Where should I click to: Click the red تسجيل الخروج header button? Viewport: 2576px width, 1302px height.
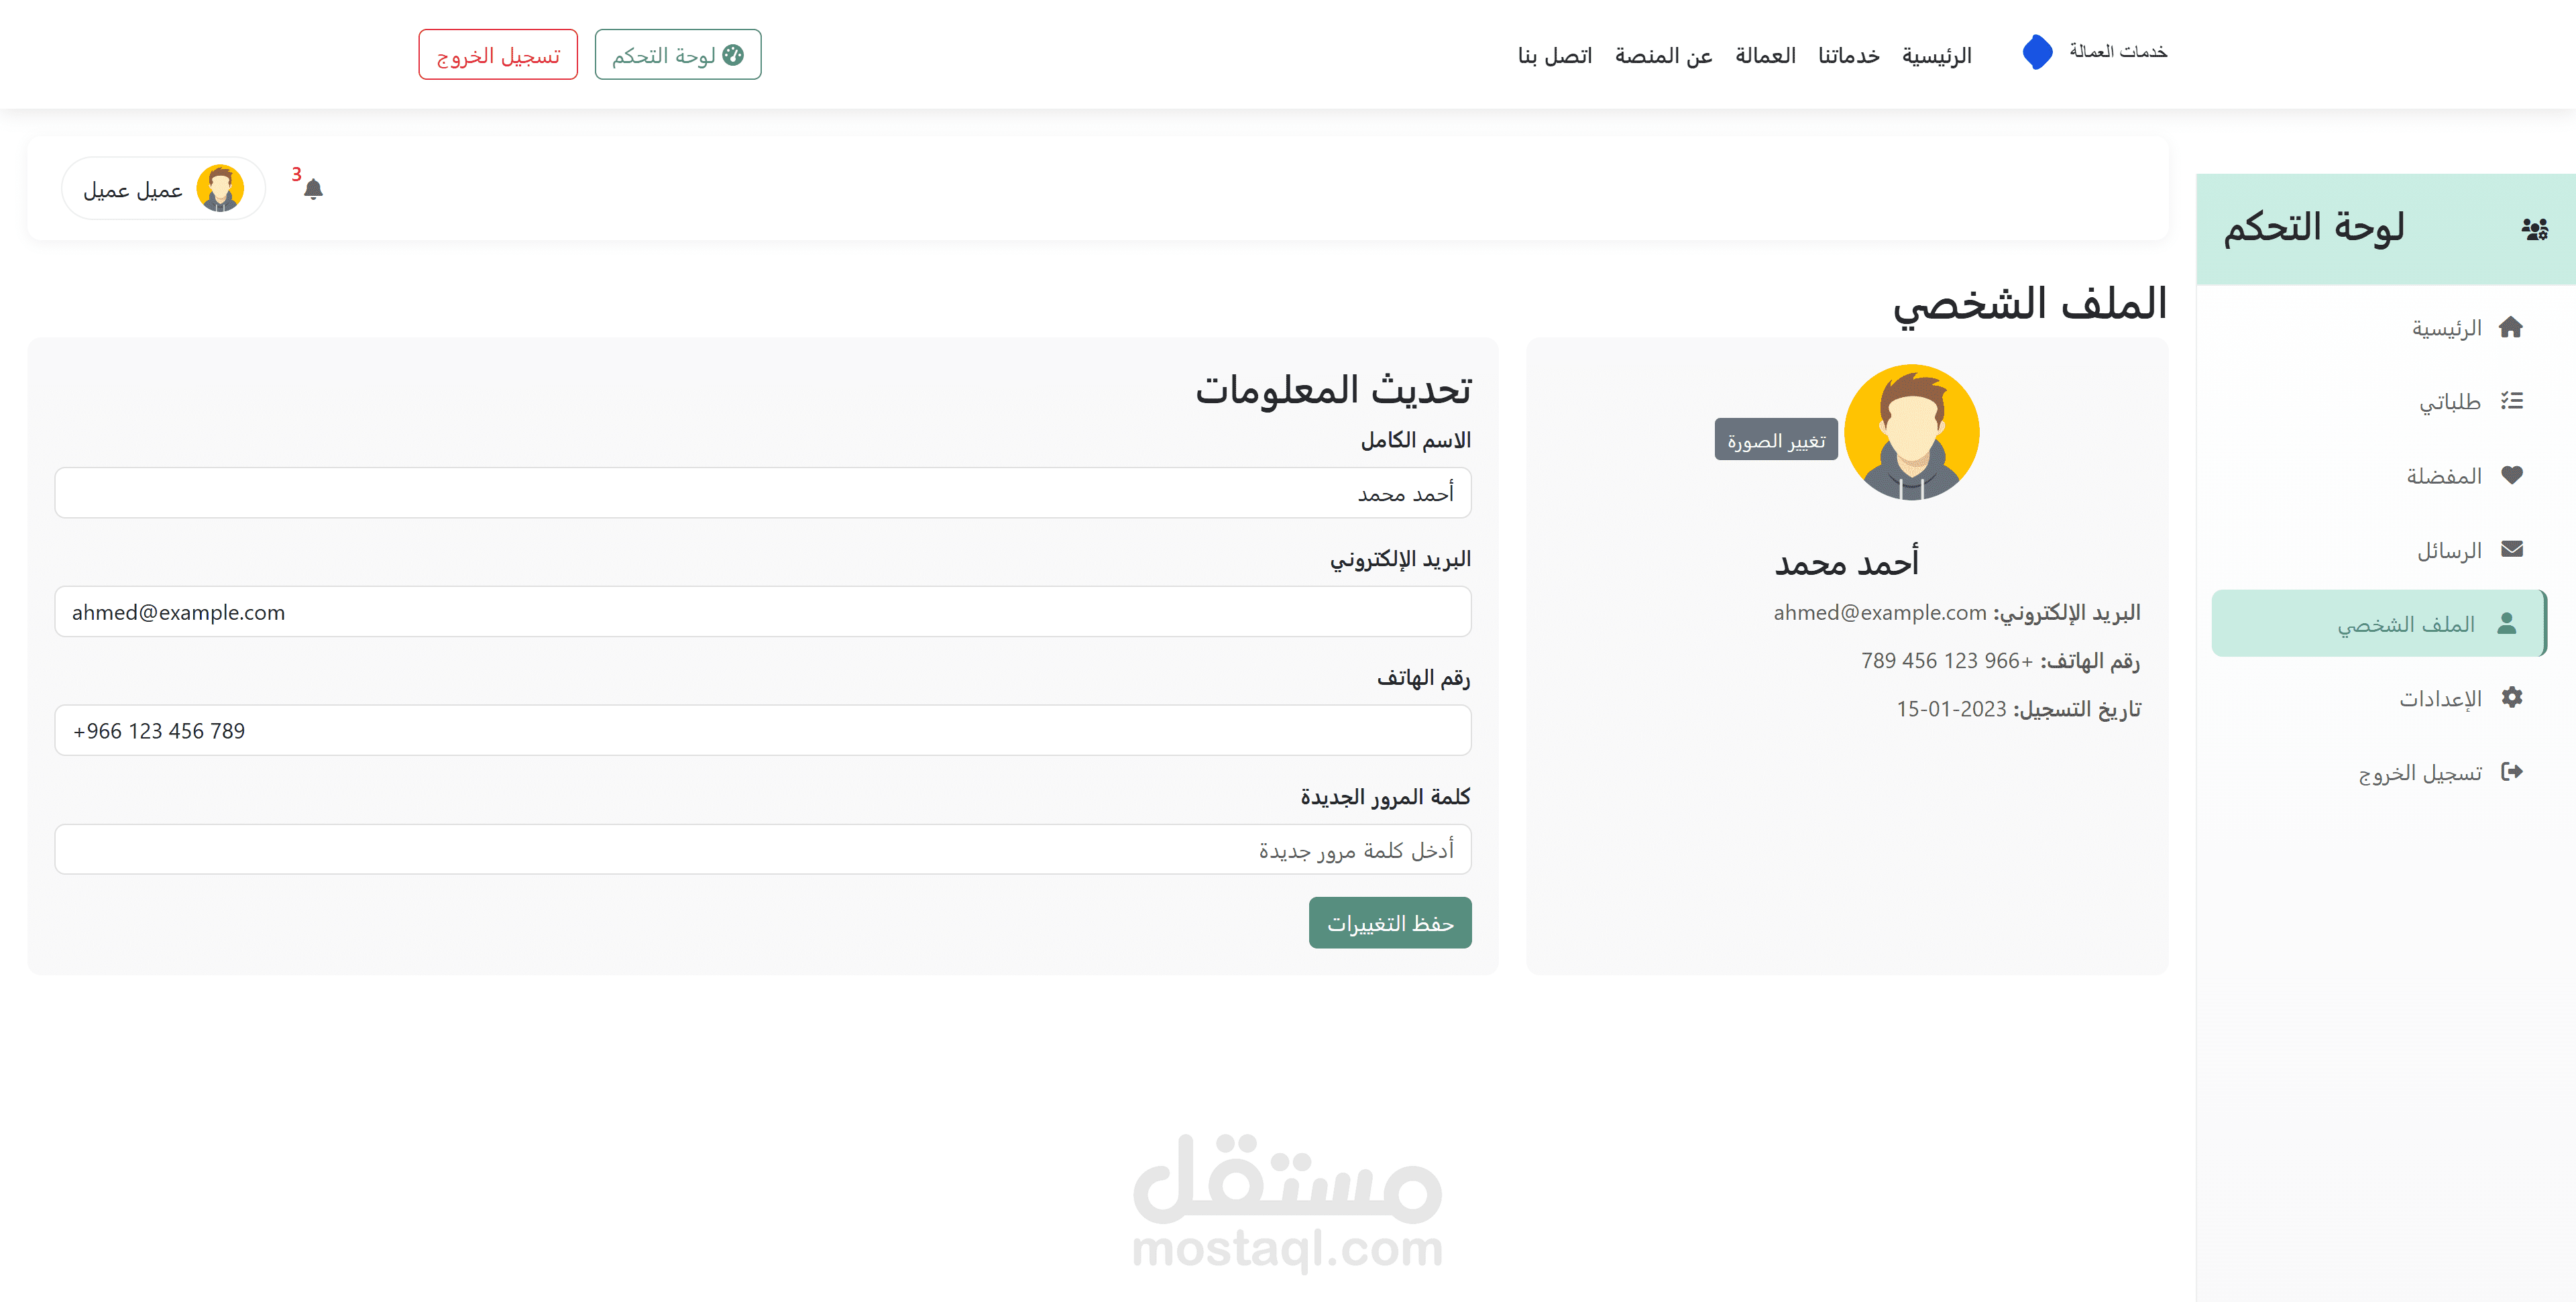click(498, 55)
